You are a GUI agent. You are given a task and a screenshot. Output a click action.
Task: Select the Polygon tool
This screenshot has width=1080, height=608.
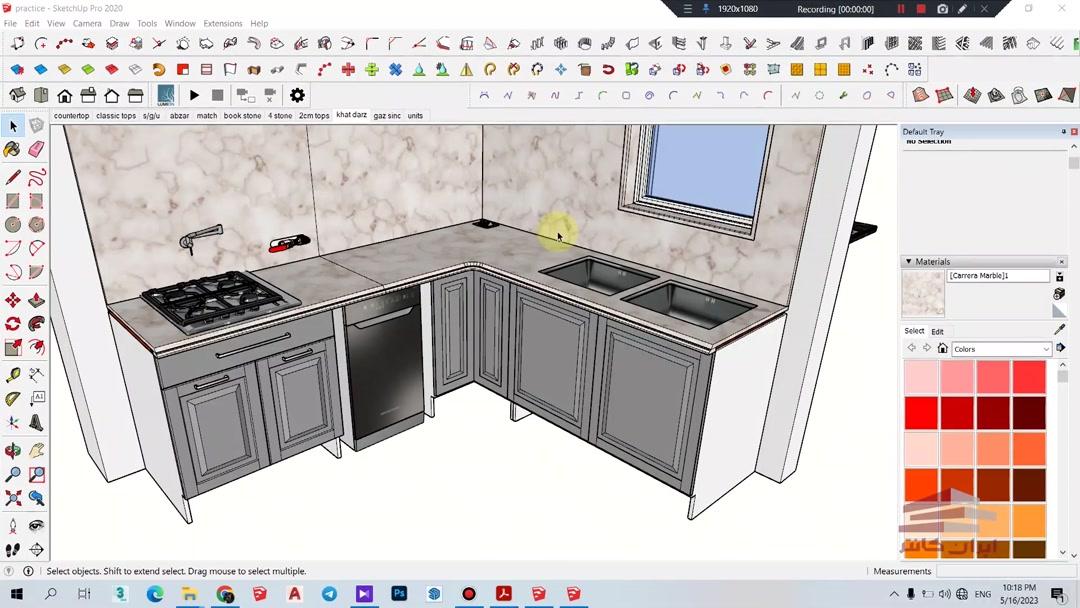[37, 224]
